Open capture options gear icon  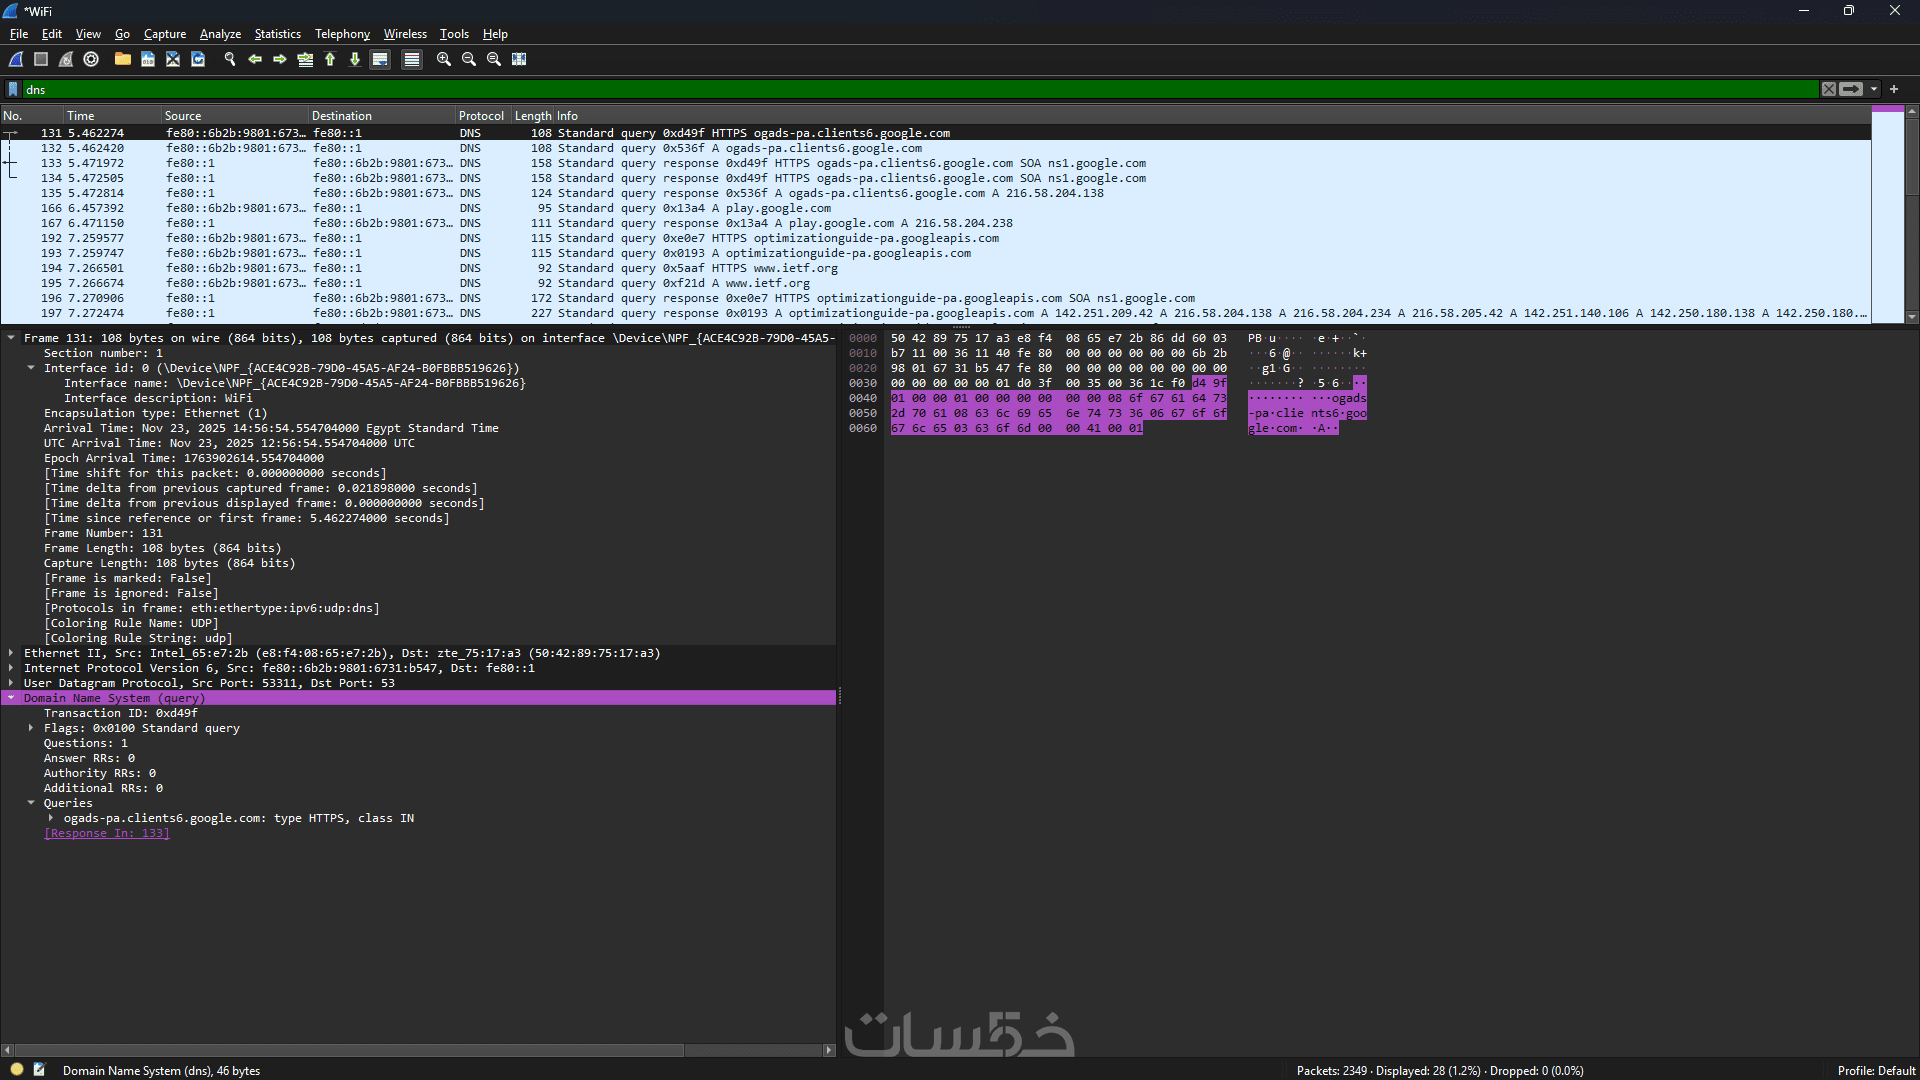point(91,60)
